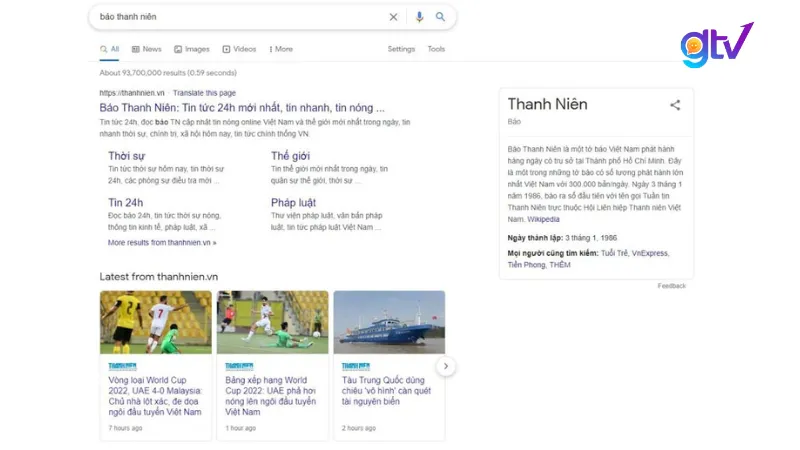Click the 'About 93,700,000 results' text
The image size is (800, 450).
coord(168,73)
